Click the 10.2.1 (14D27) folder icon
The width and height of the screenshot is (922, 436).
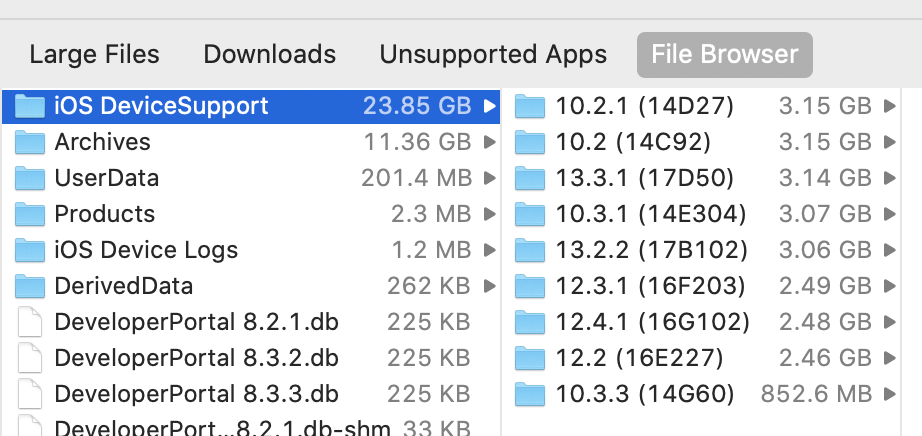(x=529, y=106)
